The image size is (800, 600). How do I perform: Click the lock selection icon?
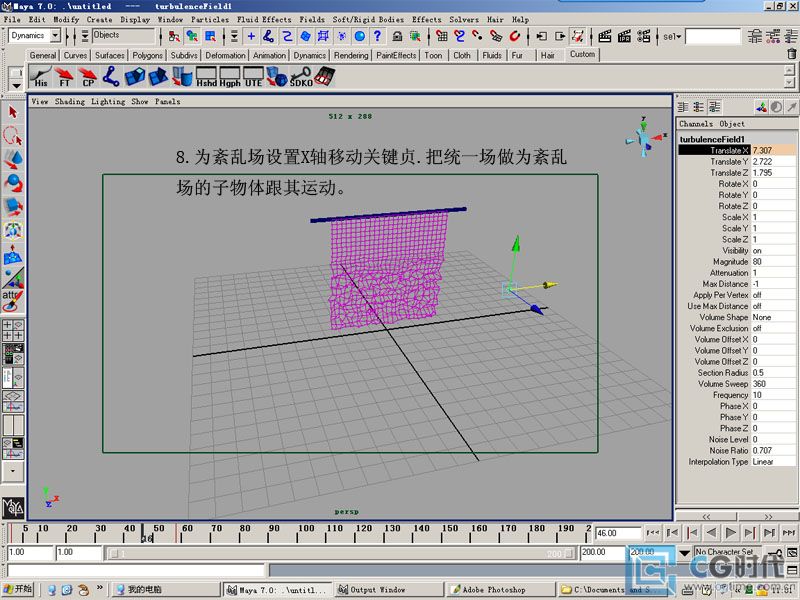coord(397,36)
